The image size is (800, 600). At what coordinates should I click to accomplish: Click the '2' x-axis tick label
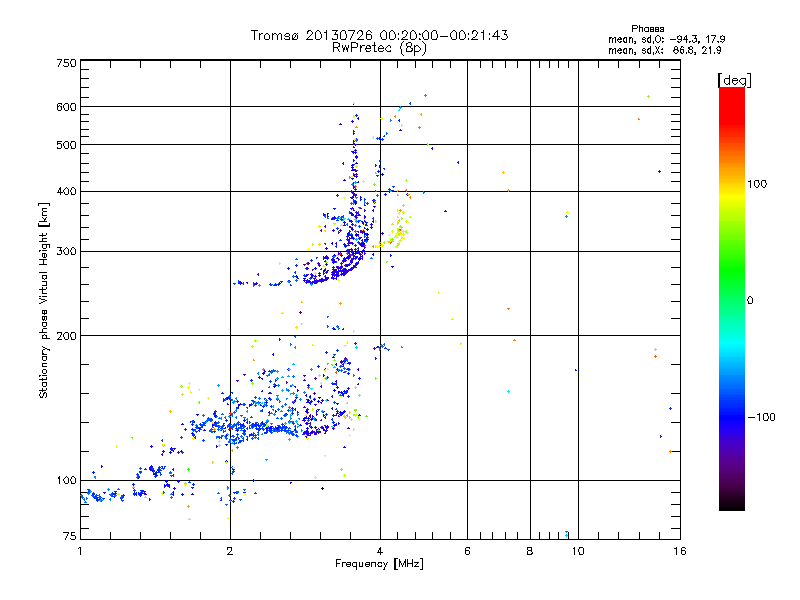230,551
